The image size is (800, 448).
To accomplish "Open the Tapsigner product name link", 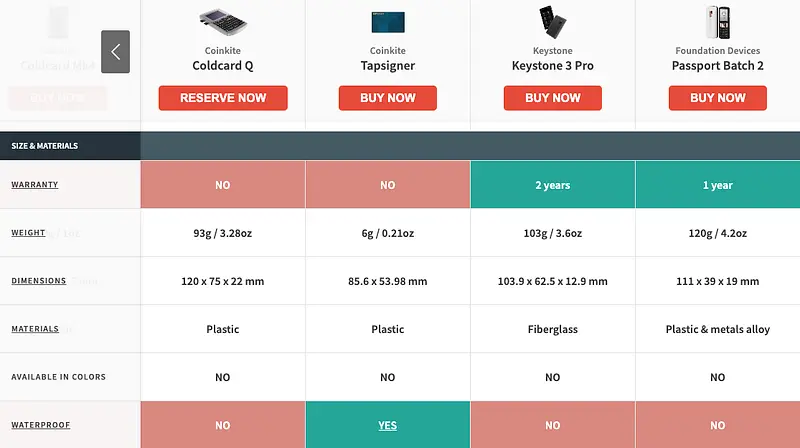I will point(387,67).
